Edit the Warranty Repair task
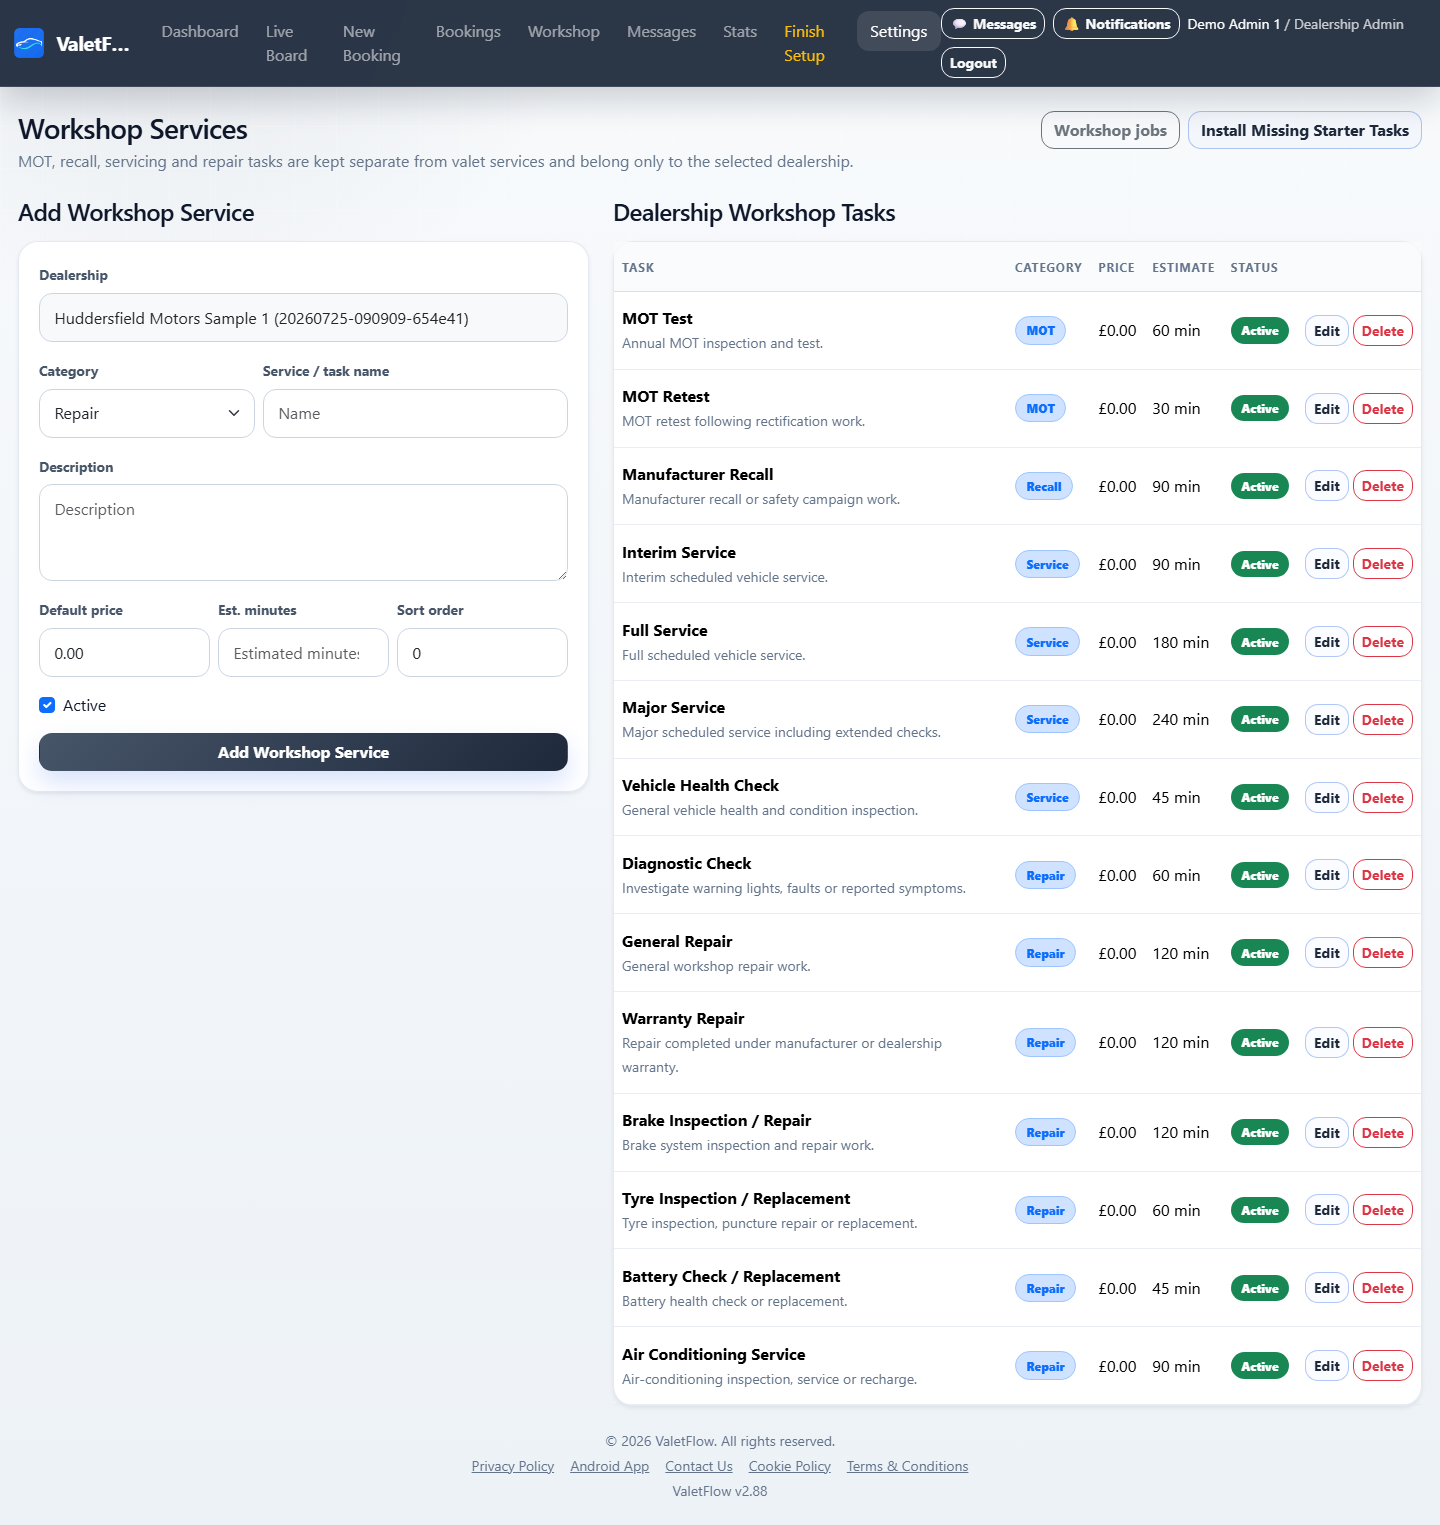This screenshot has width=1440, height=1525. [x=1327, y=1043]
